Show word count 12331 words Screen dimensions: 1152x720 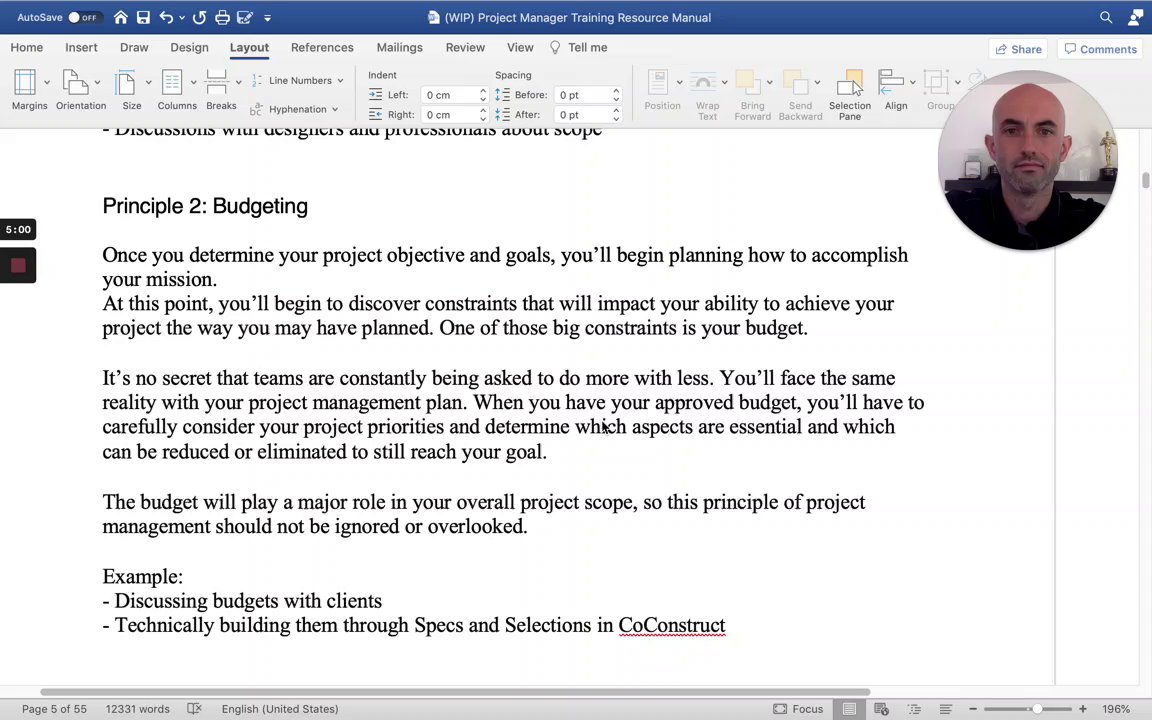point(137,709)
